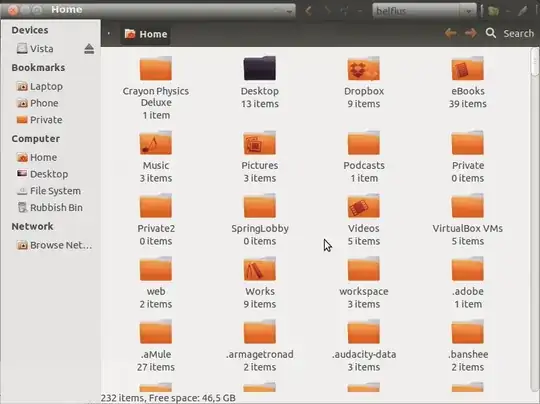Viewport: 540px width, 404px height.
Task: Open Rubbish Bin in sidebar
Action: (50, 207)
